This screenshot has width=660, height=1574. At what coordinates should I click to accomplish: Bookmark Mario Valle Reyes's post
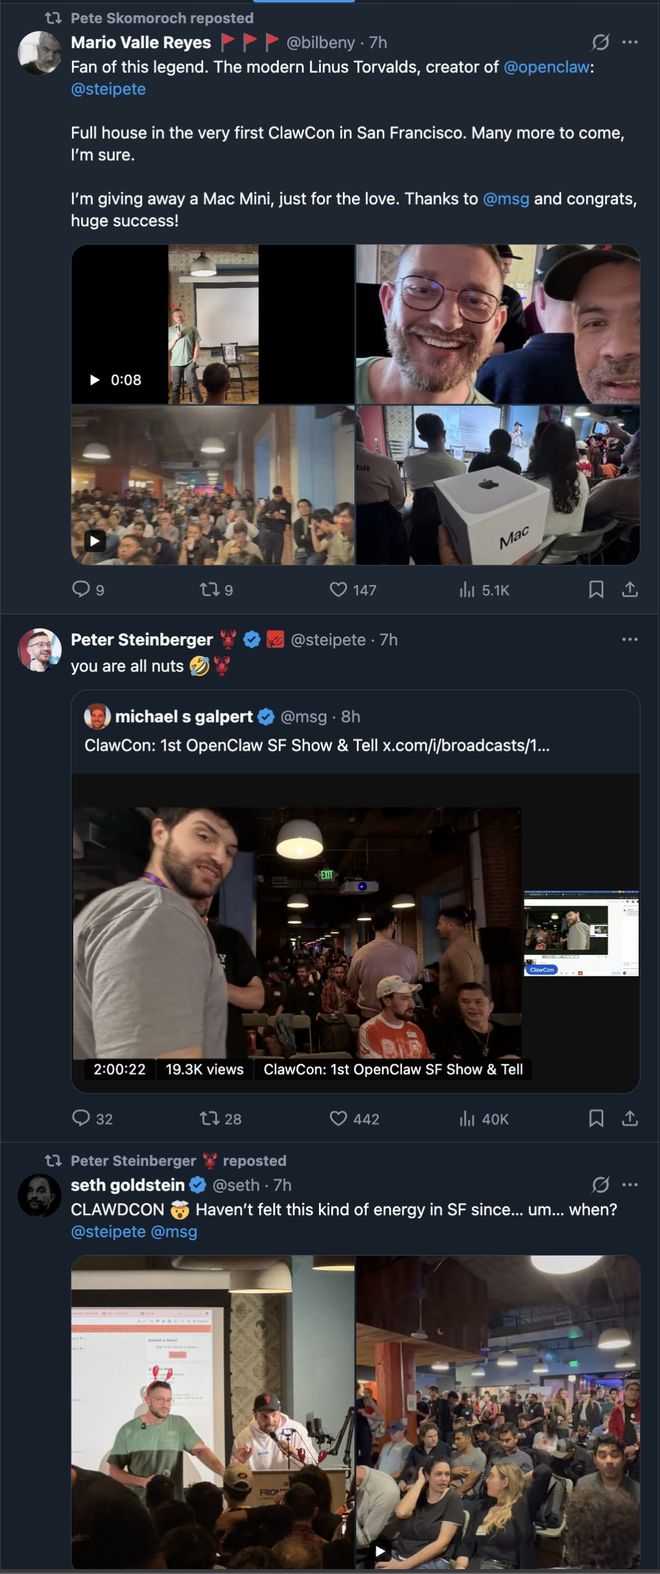[x=596, y=589]
